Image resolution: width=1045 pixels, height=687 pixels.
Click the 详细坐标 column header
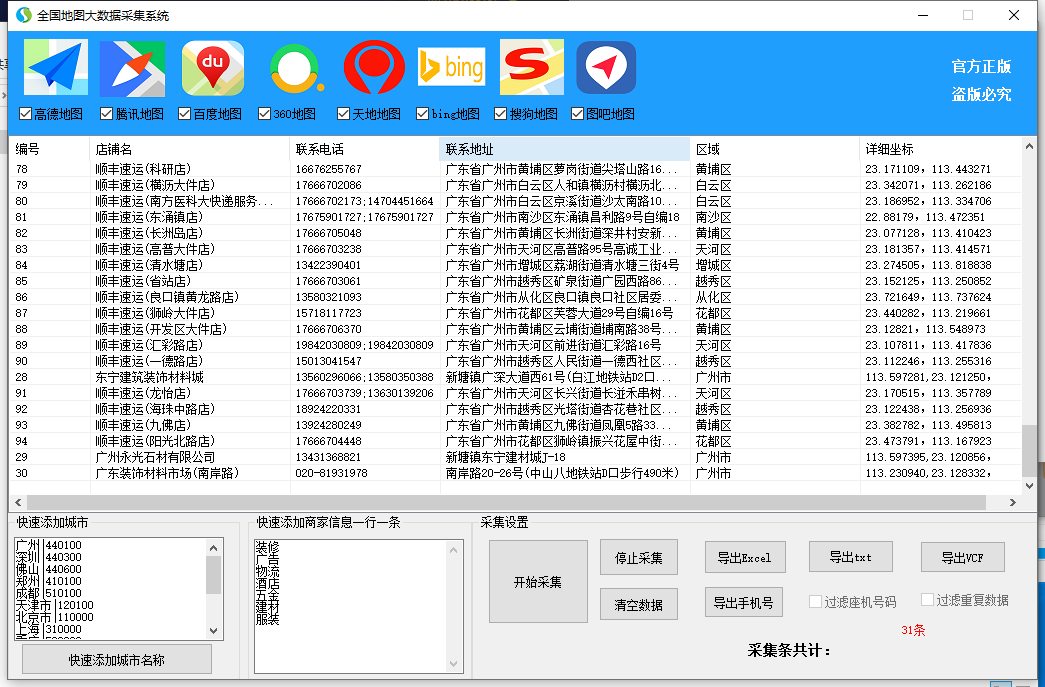pyautogui.click(x=940, y=149)
